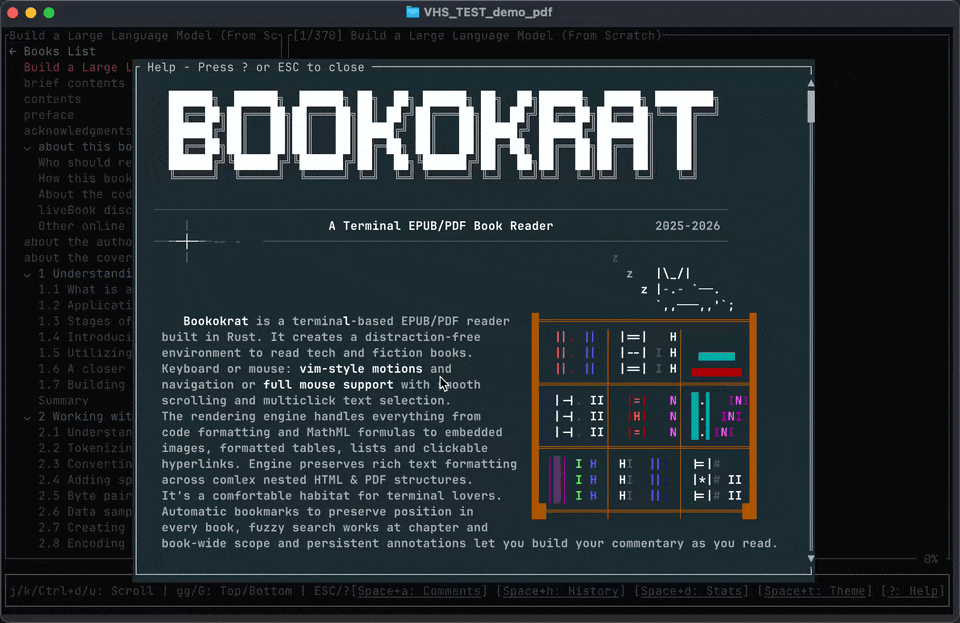The width and height of the screenshot is (960, 623).
Task: Click the bold 'Bookokrat' word in description
Action: click(216, 322)
